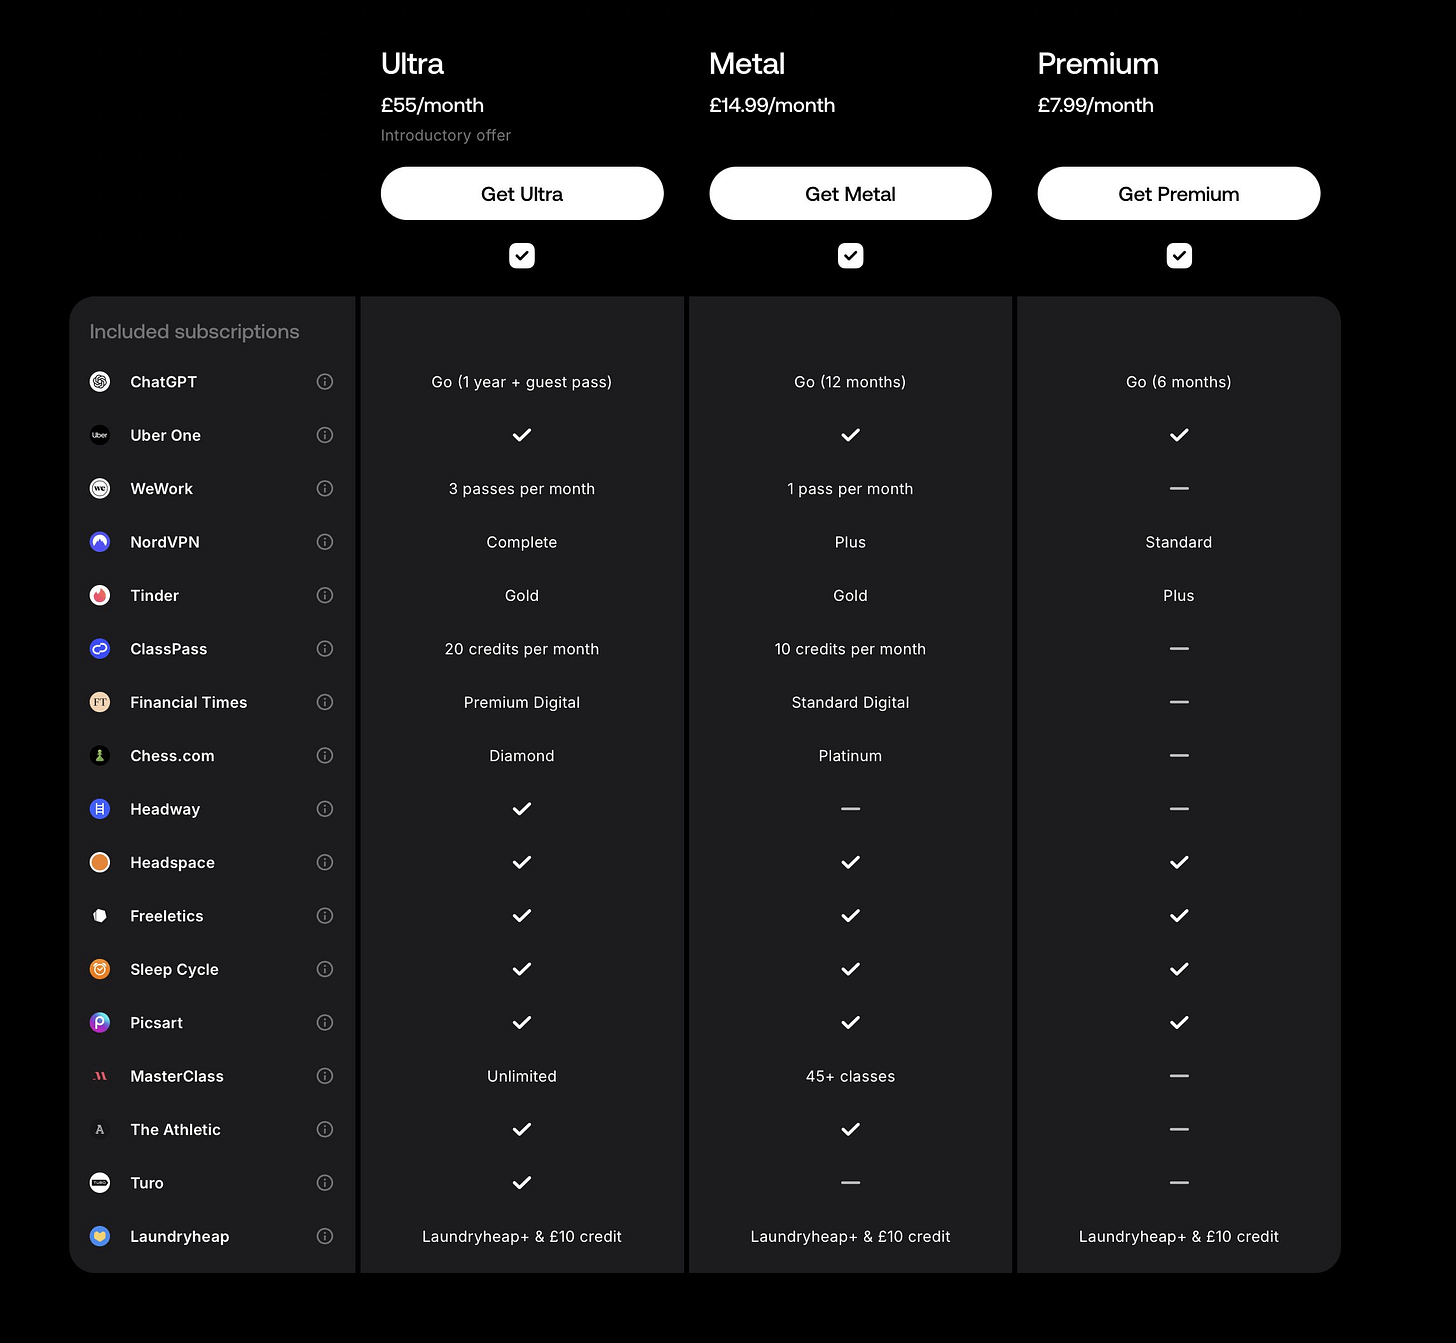Show info for MasterClass row
The image size is (1456, 1343).
325,1076
